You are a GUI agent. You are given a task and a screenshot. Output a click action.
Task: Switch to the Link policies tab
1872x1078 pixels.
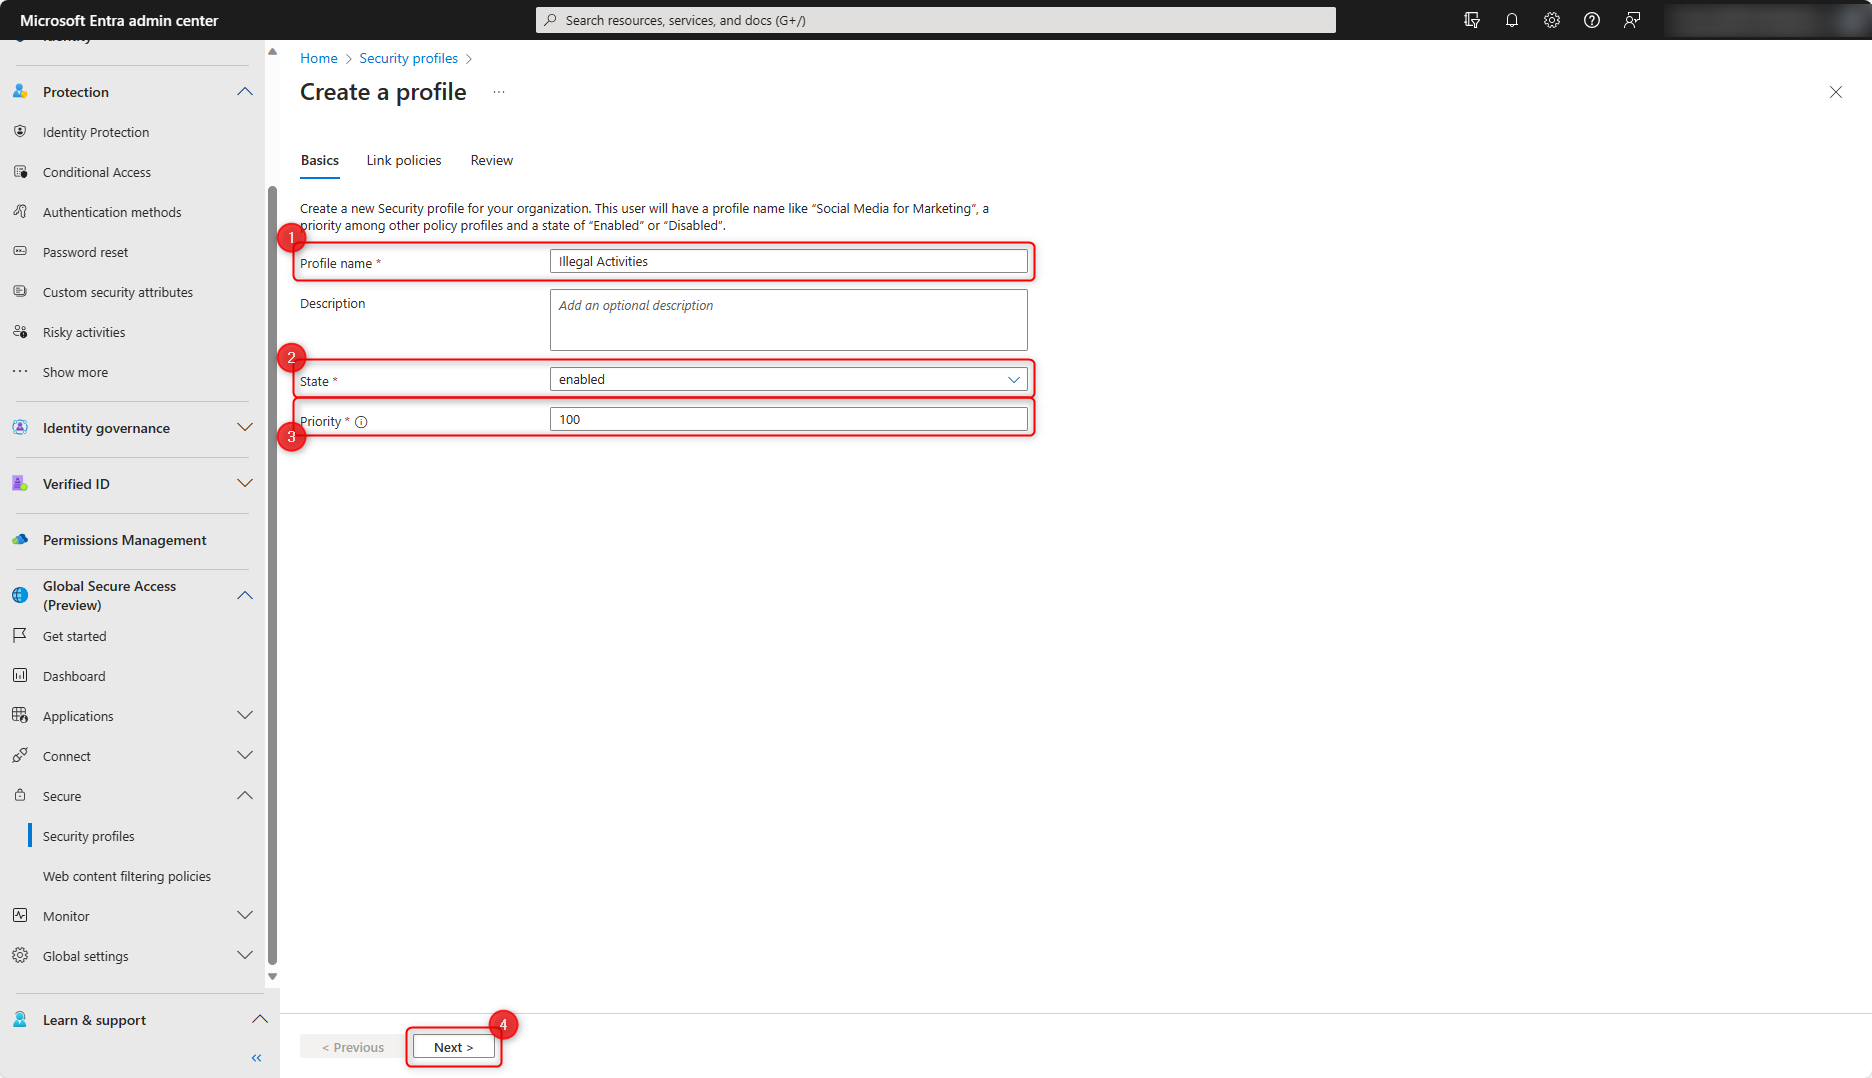click(403, 160)
